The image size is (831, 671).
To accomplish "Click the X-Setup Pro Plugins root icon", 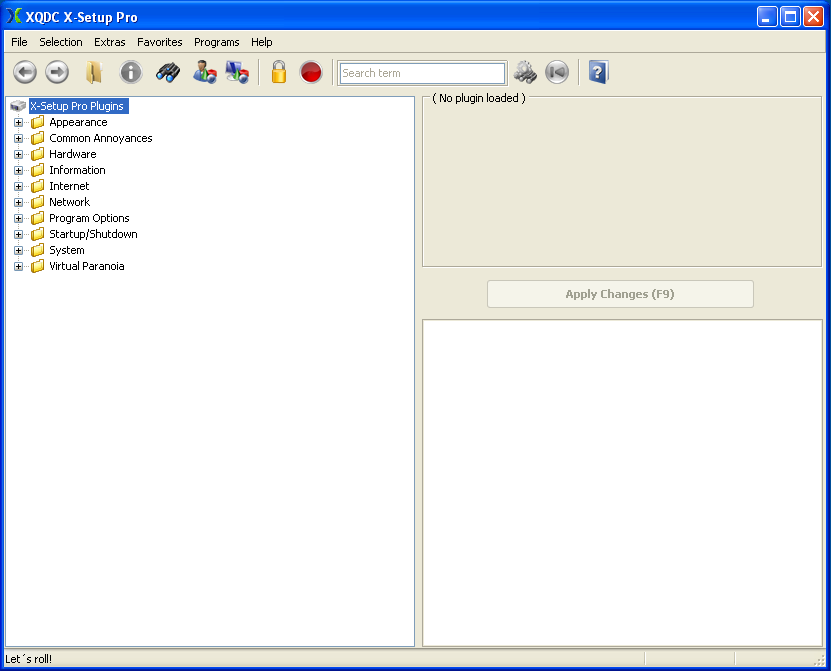I will click(18, 106).
